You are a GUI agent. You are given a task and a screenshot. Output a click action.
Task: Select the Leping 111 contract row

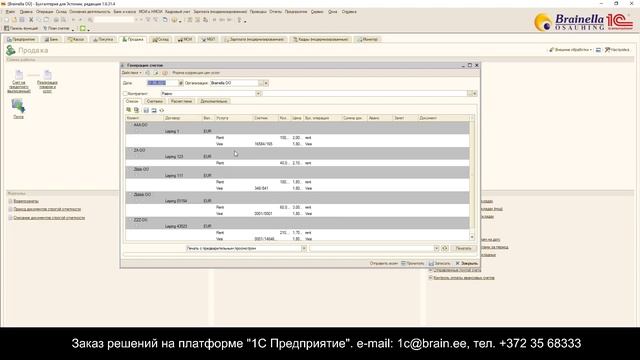[x=297, y=176]
